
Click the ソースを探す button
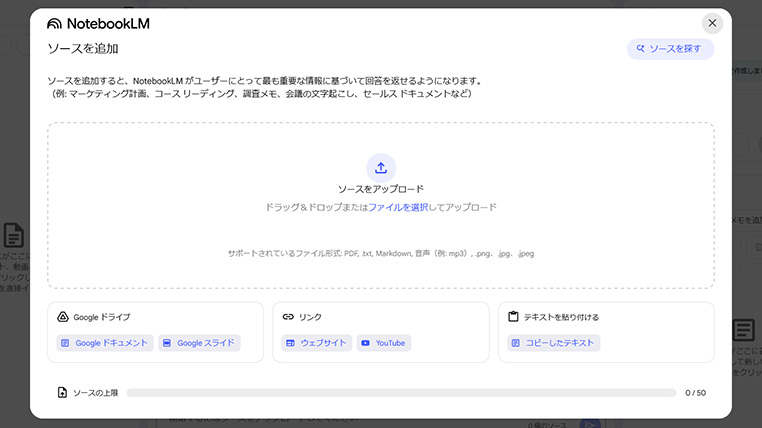click(x=670, y=49)
